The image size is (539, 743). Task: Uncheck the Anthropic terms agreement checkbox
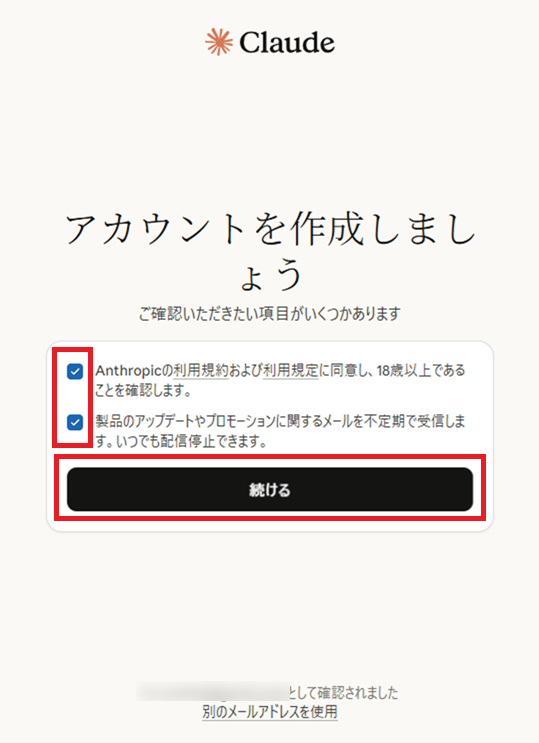tap(75, 372)
